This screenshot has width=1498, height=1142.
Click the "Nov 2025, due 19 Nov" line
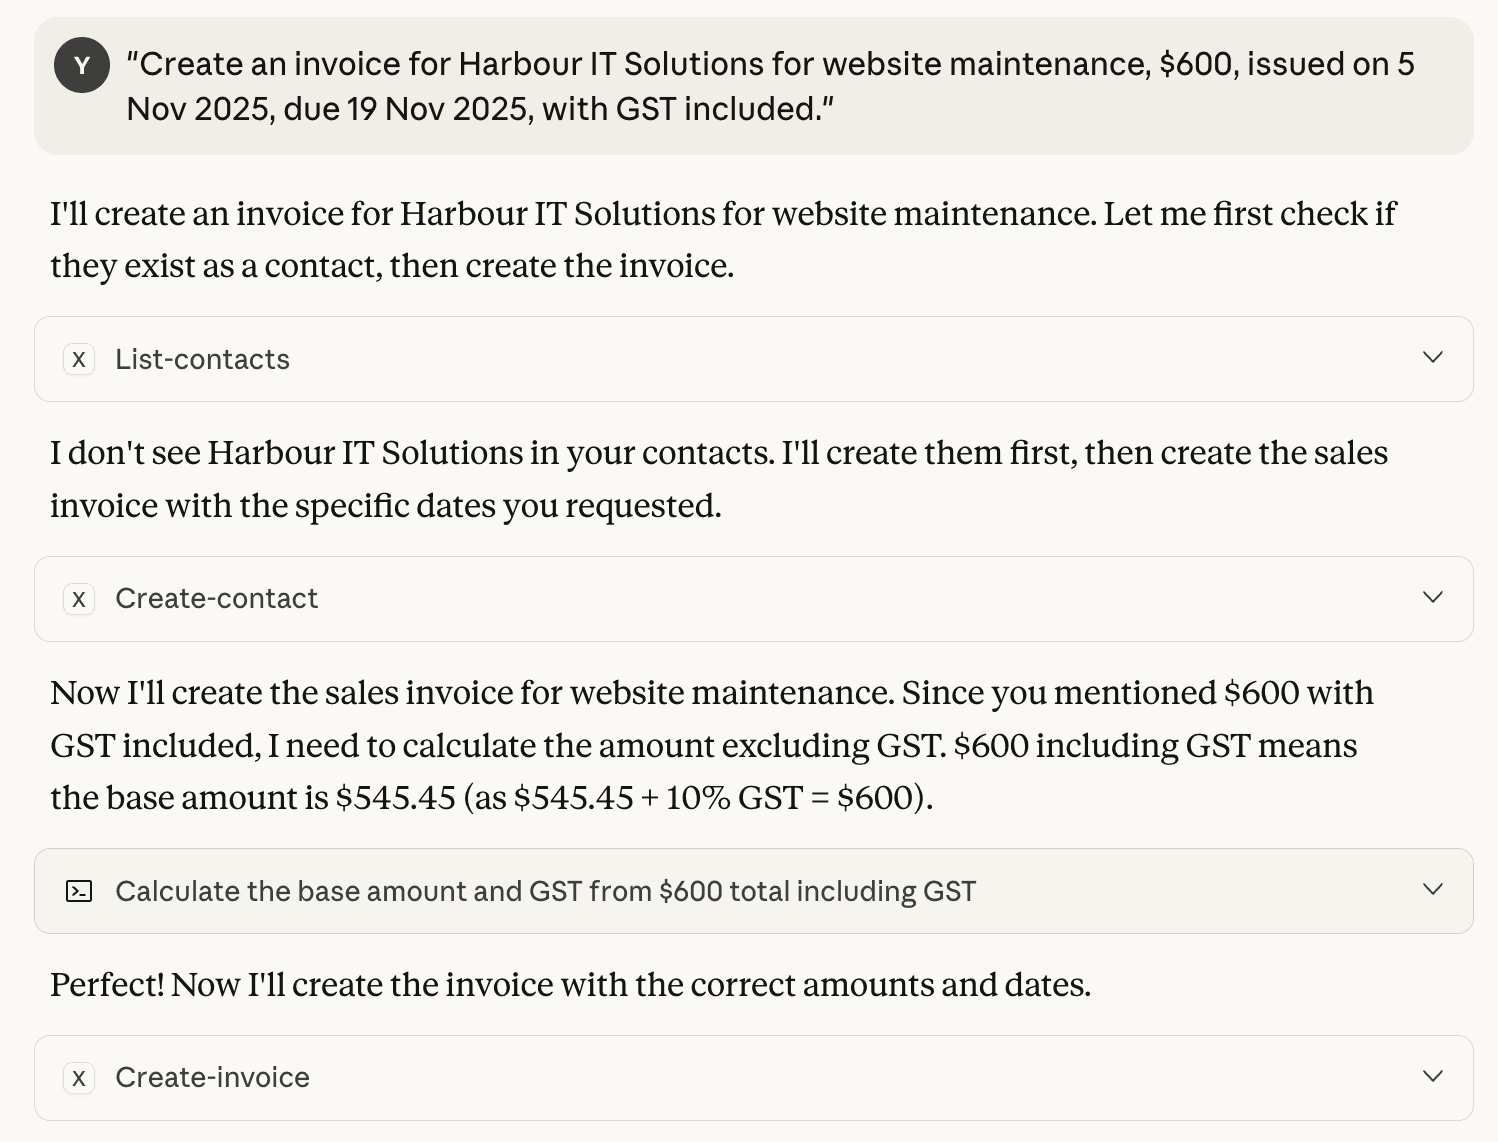click(x=480, y=109)
